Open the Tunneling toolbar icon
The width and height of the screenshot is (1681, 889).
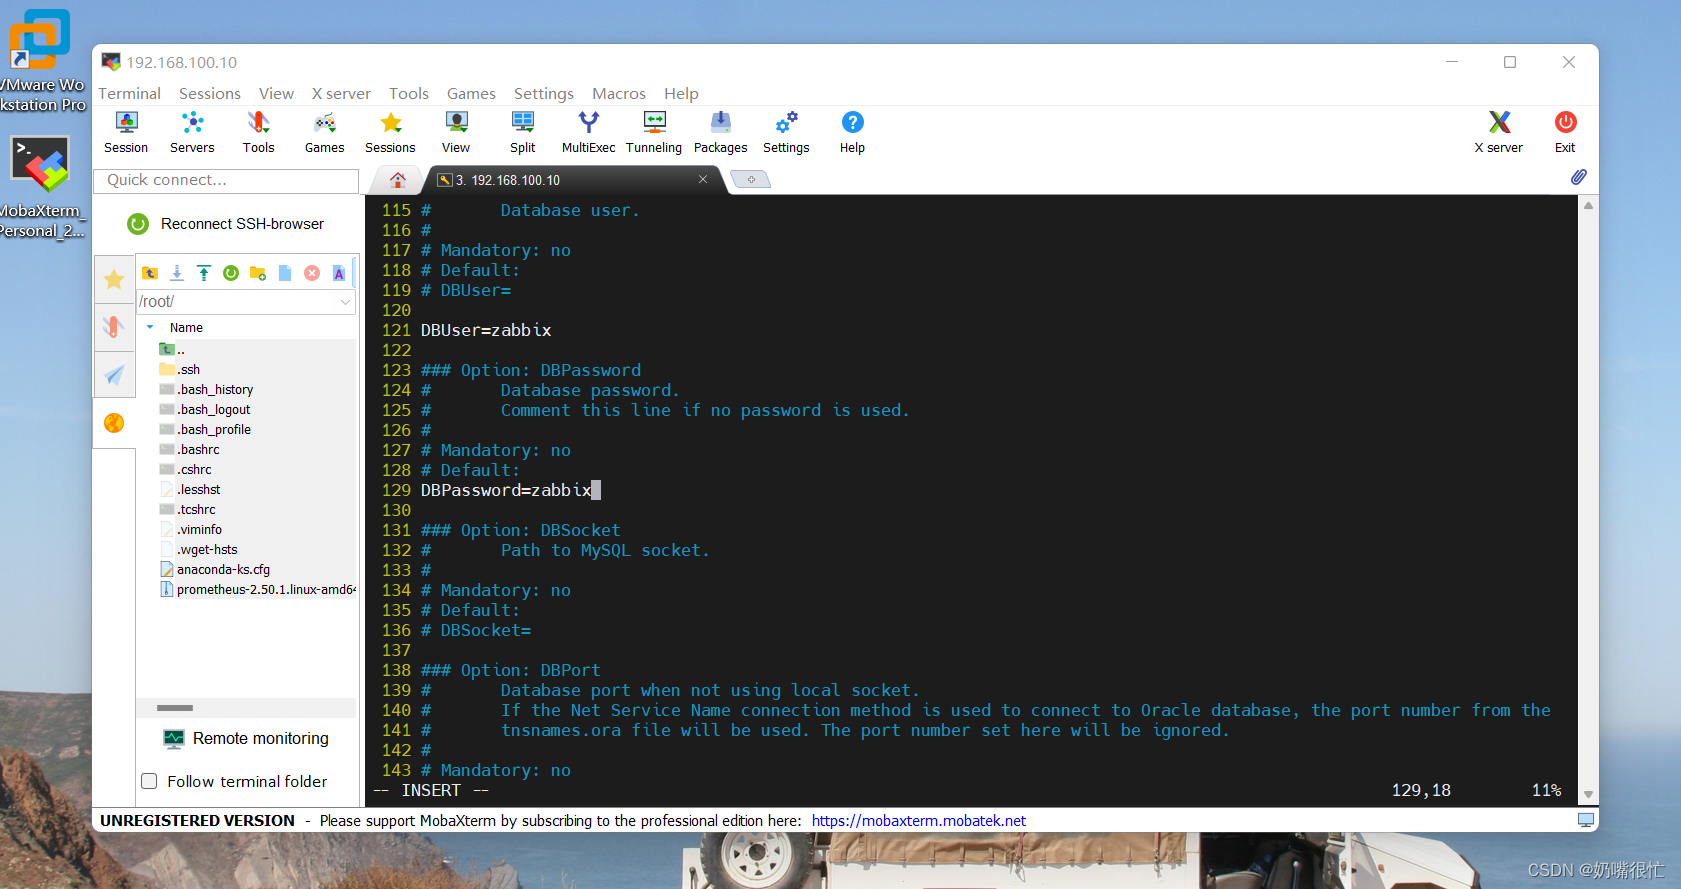tap(654, 132)
